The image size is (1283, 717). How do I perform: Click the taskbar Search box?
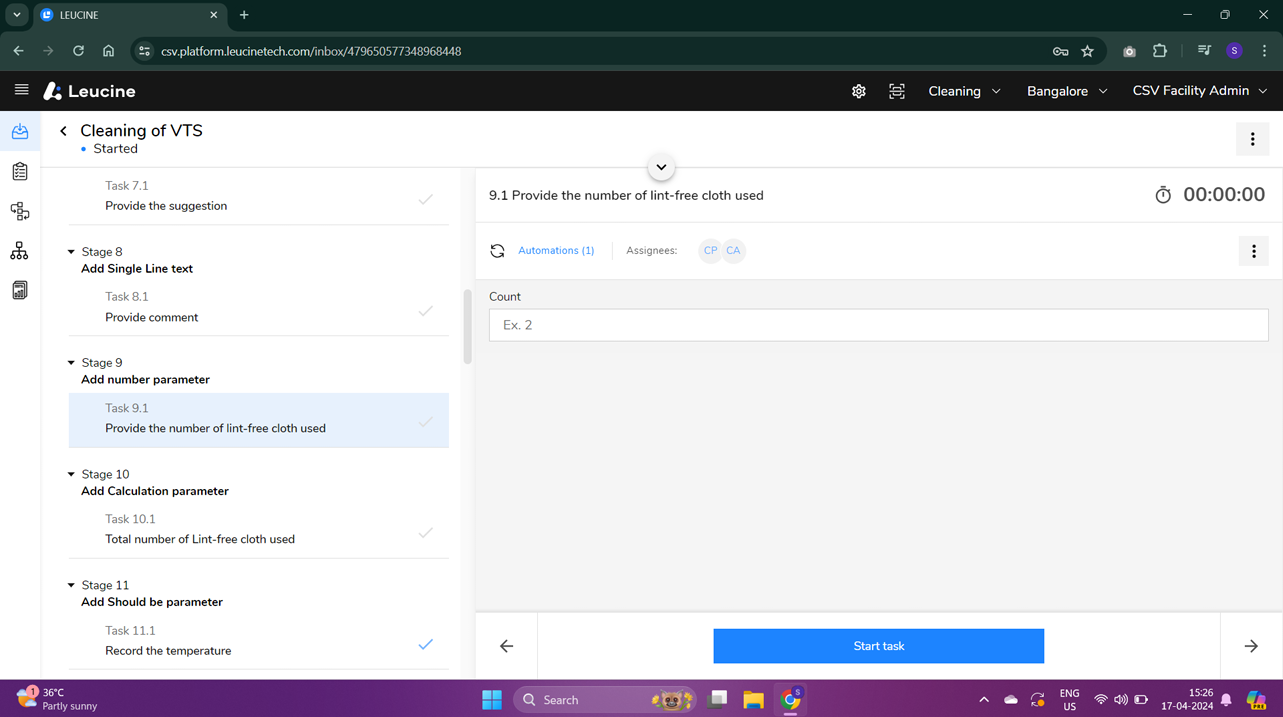point(606,700)
